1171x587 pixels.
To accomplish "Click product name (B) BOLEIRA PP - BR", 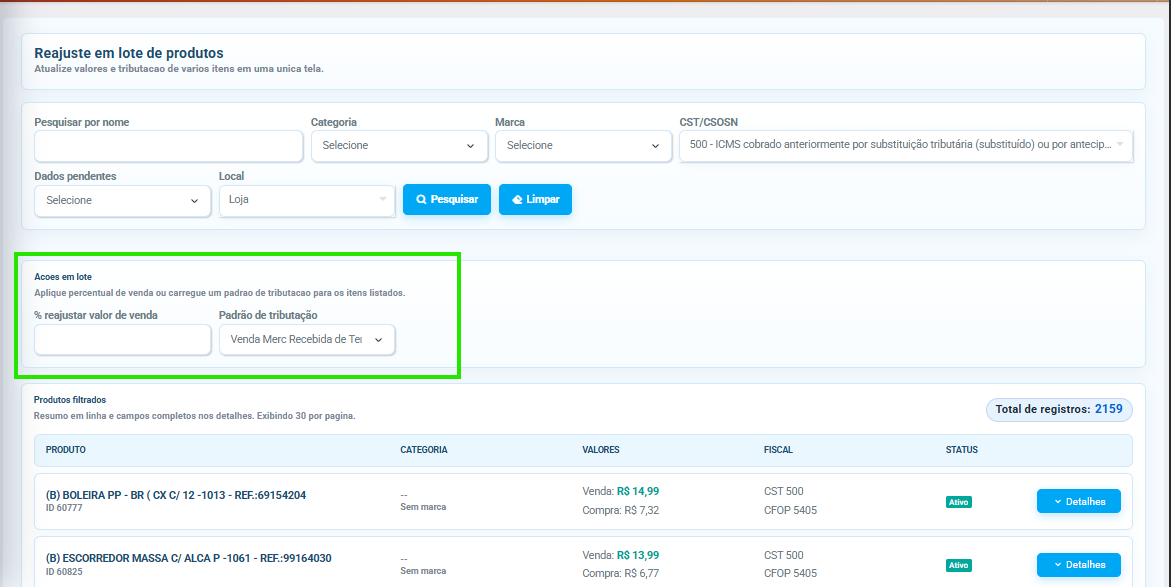I will (176, 495).
